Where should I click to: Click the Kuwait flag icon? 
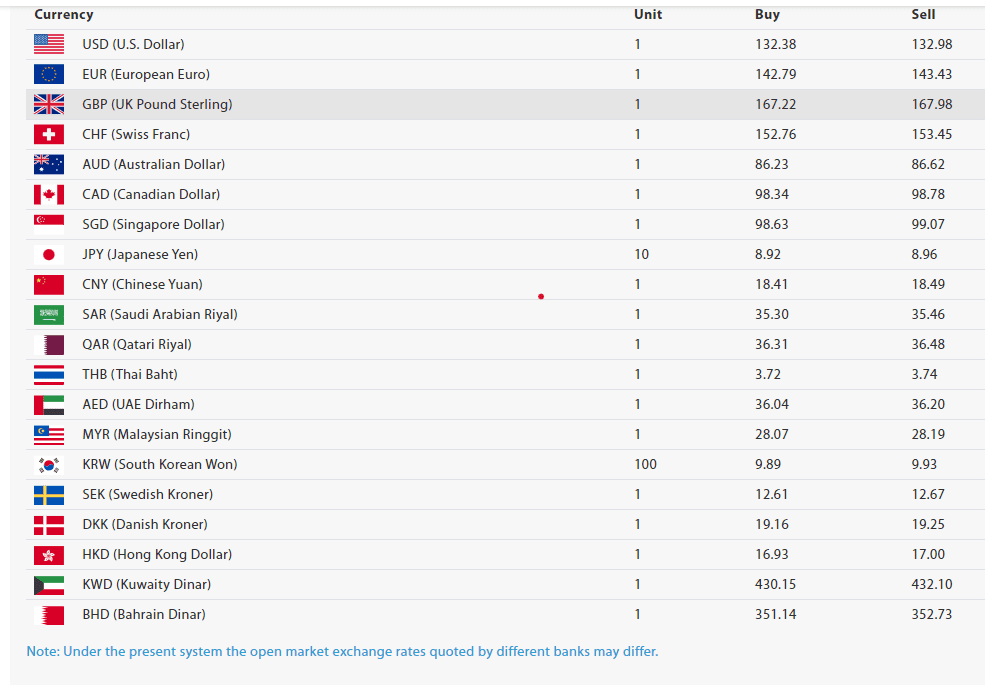(x=48, y=584)
